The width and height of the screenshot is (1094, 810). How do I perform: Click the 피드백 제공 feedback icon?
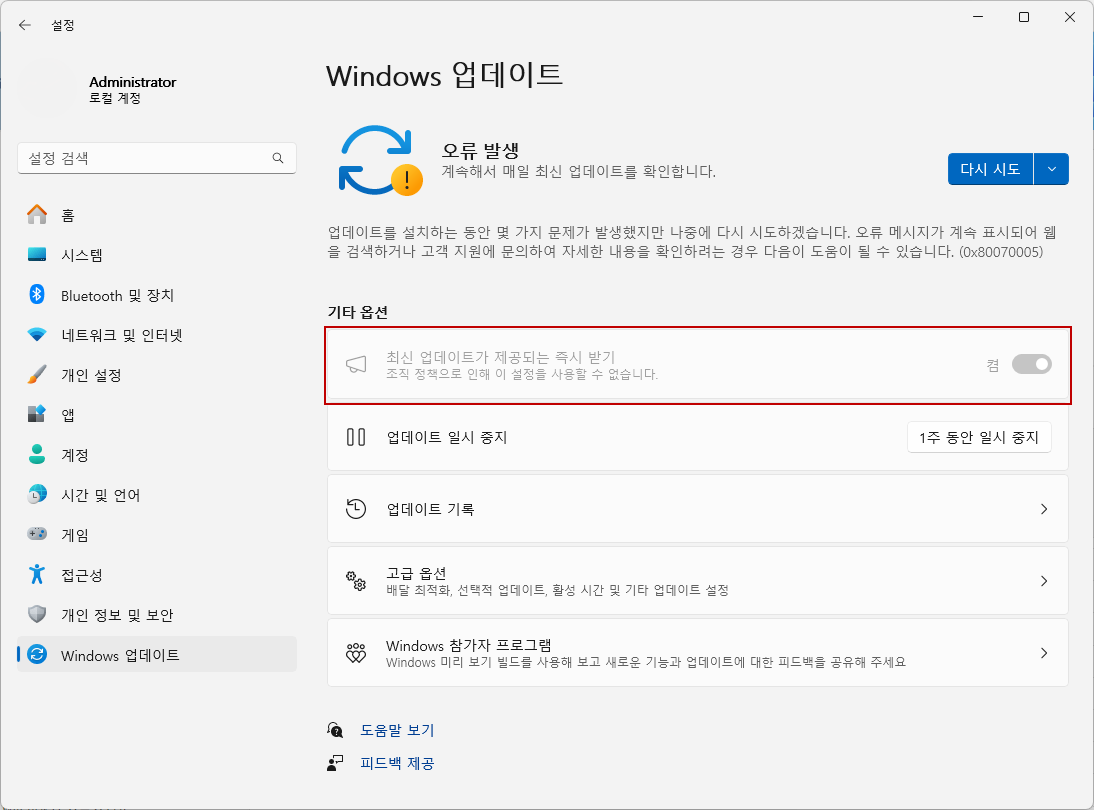click(335, 763)
